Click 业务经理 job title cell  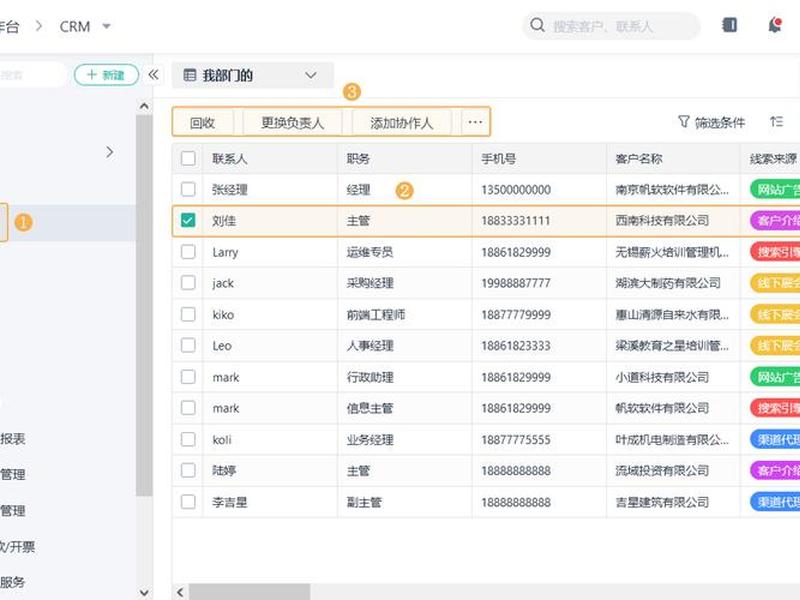coord(370,439)
